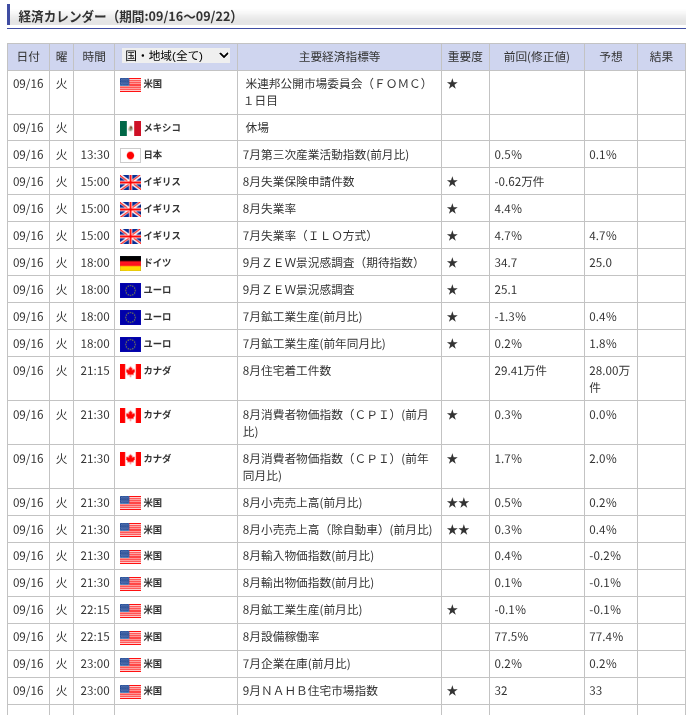Click Germany flag in ZEW期待指数 row
Screen dimensions: 691x715
pyautogui.click(x=130, y=263)
